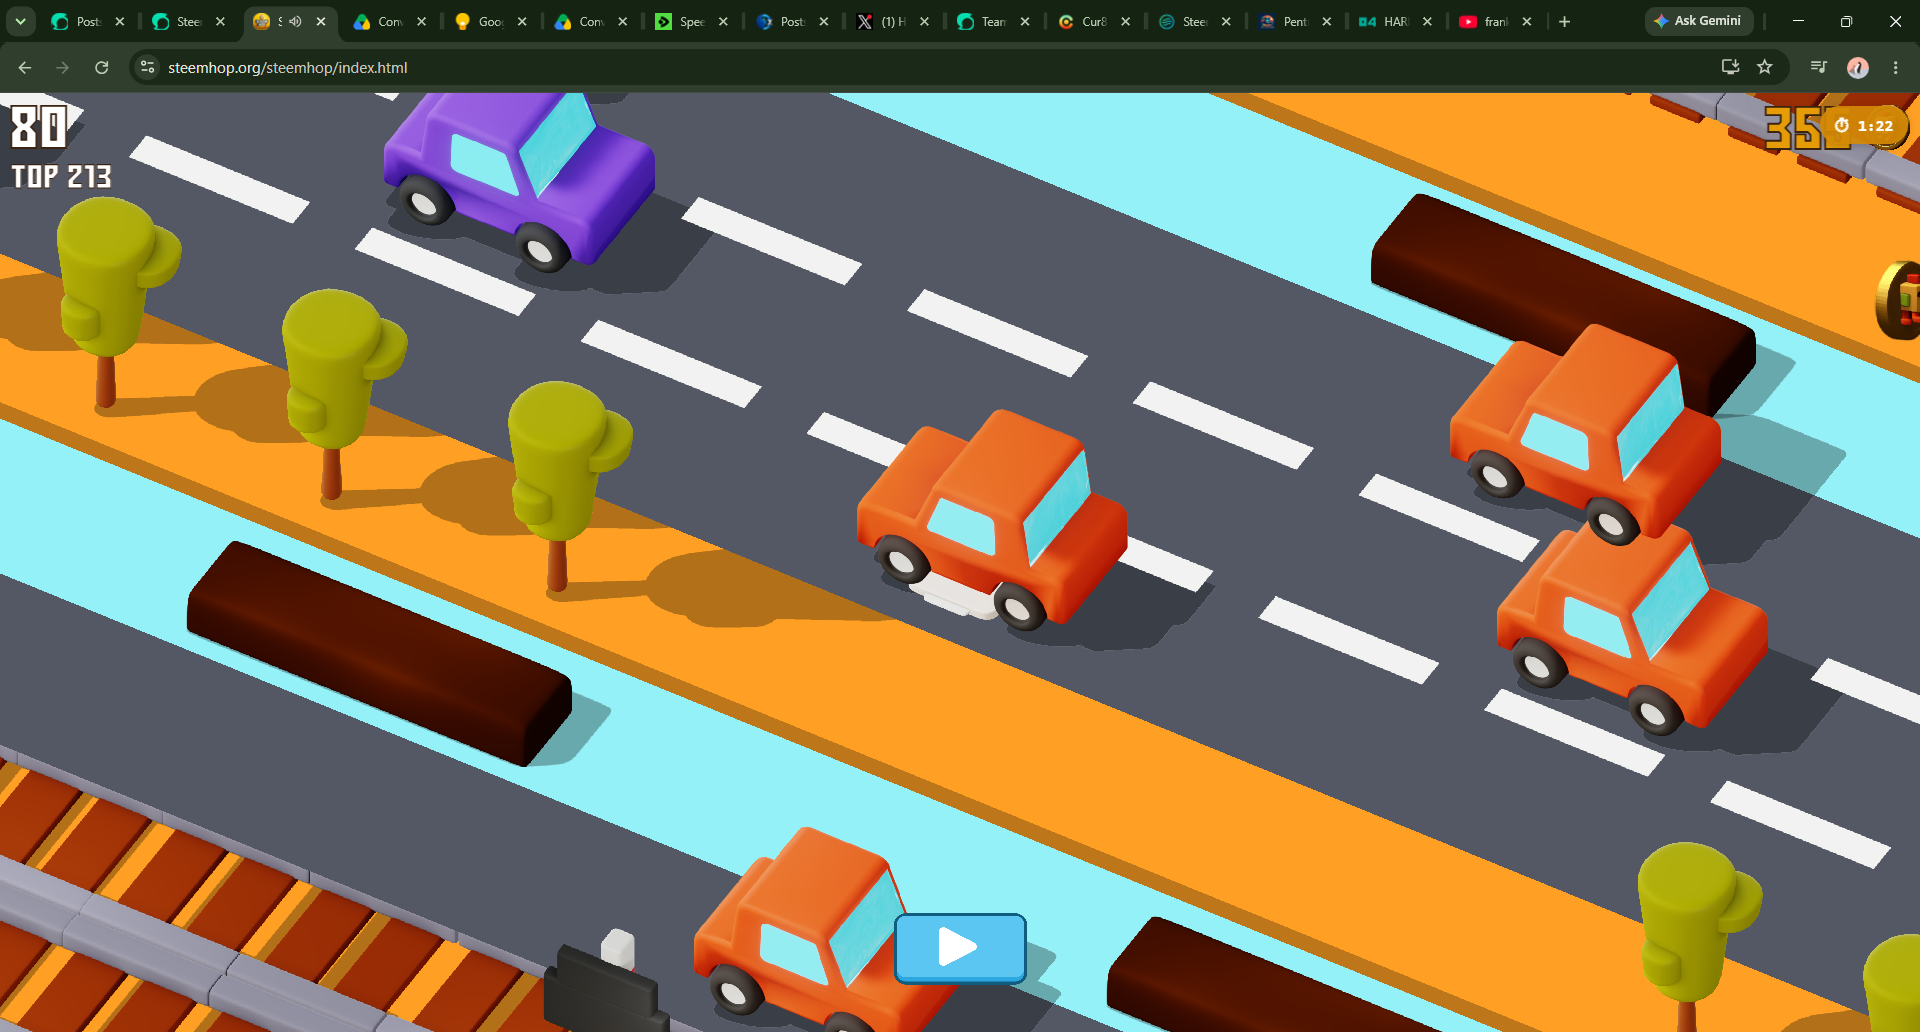Bookmark this page with the star icon

coord(1765,67)
